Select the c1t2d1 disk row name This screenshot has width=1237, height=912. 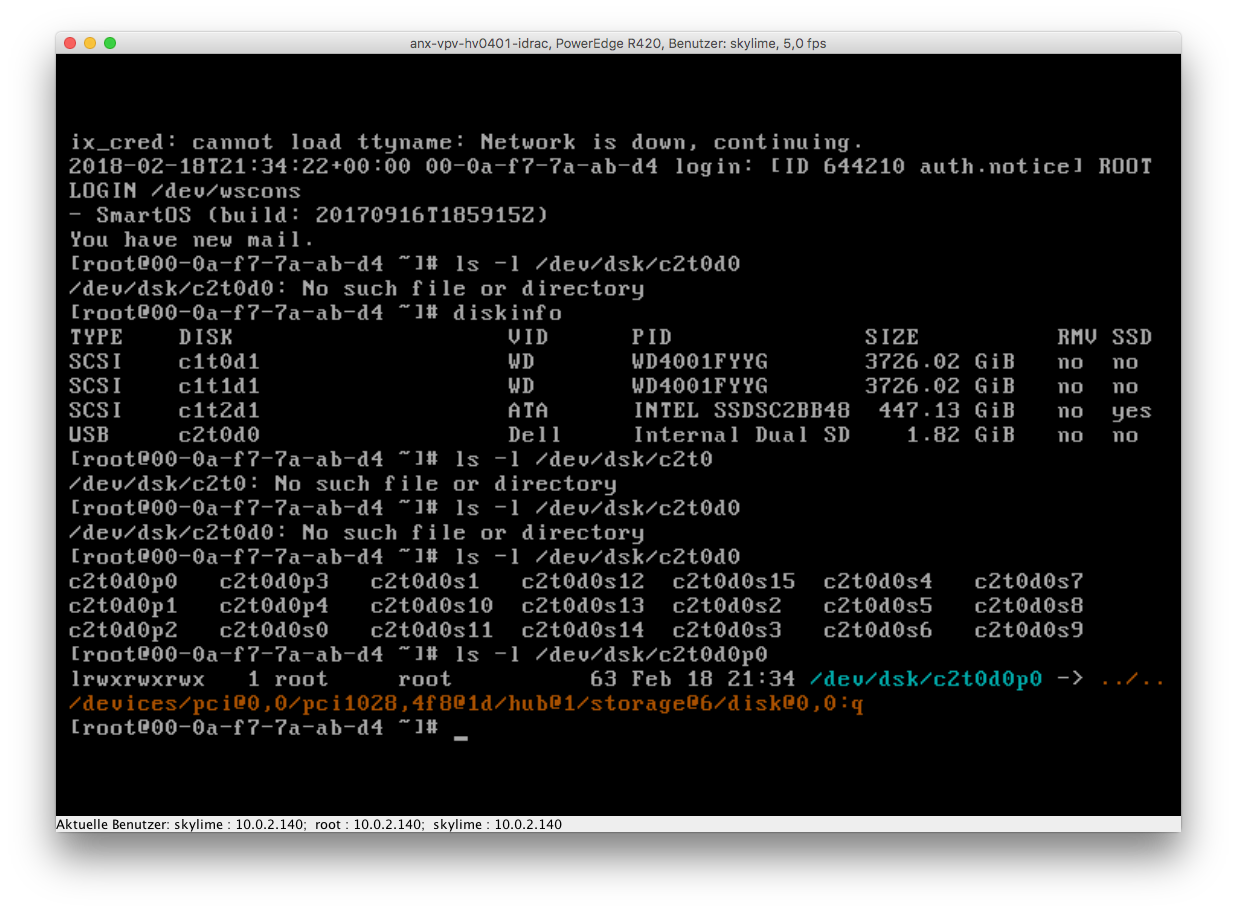[219, 411]
